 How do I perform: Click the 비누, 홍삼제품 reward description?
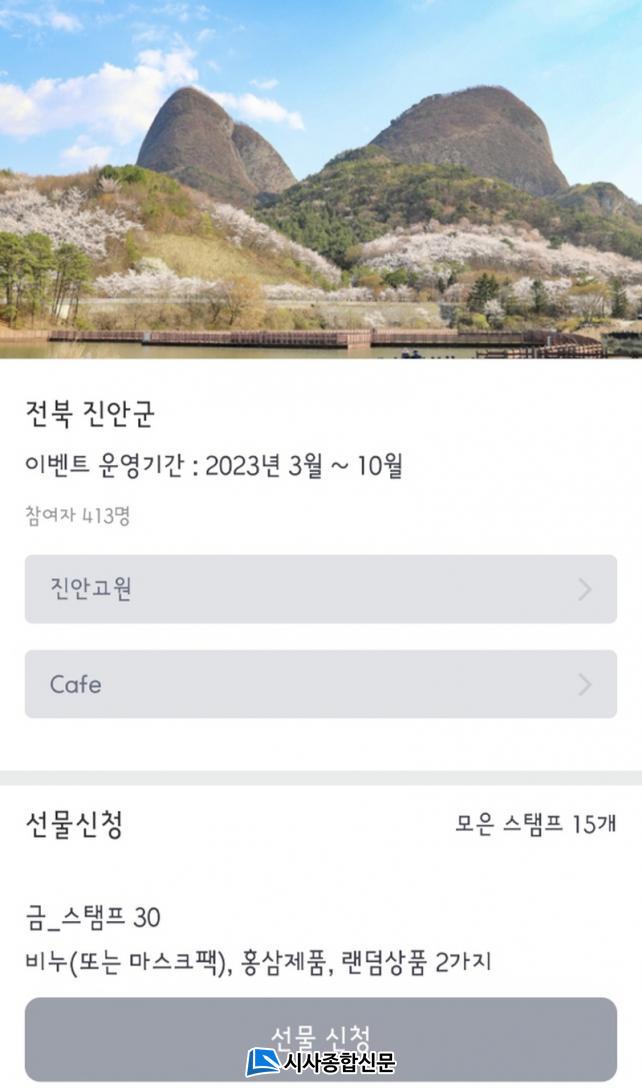[x=258, y=963]
